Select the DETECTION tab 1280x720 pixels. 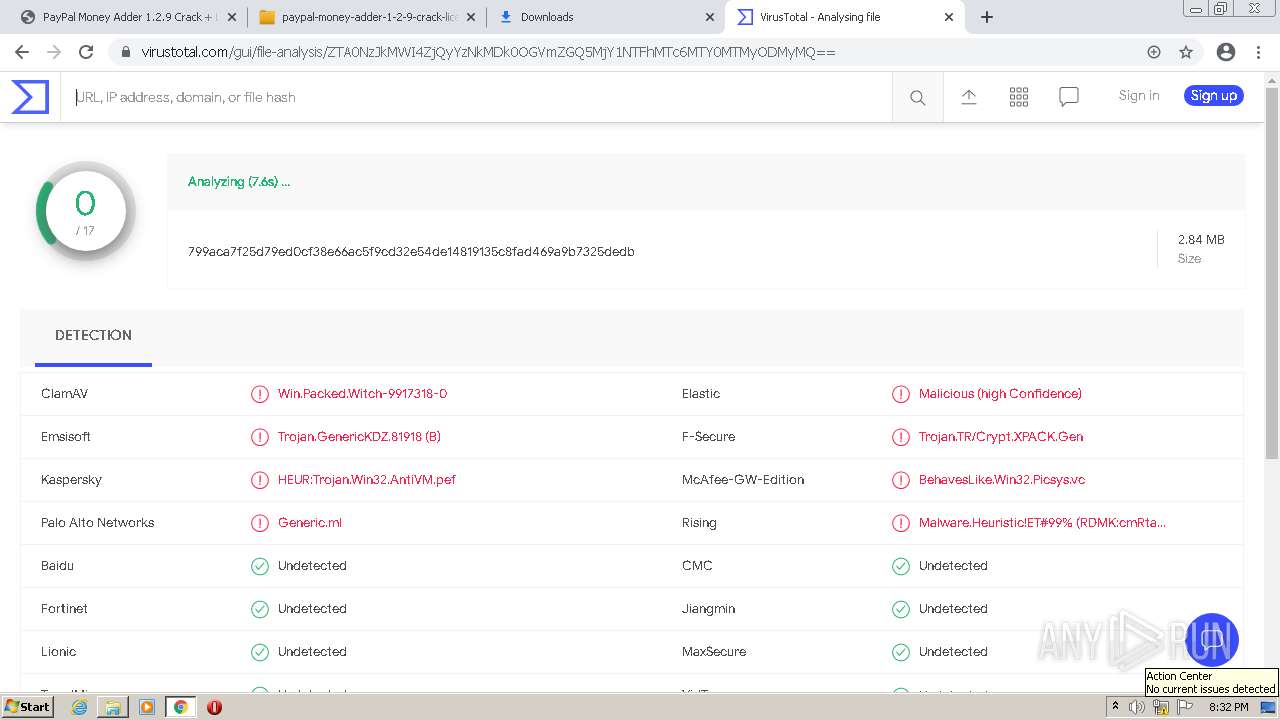click(x=93, y=336)
